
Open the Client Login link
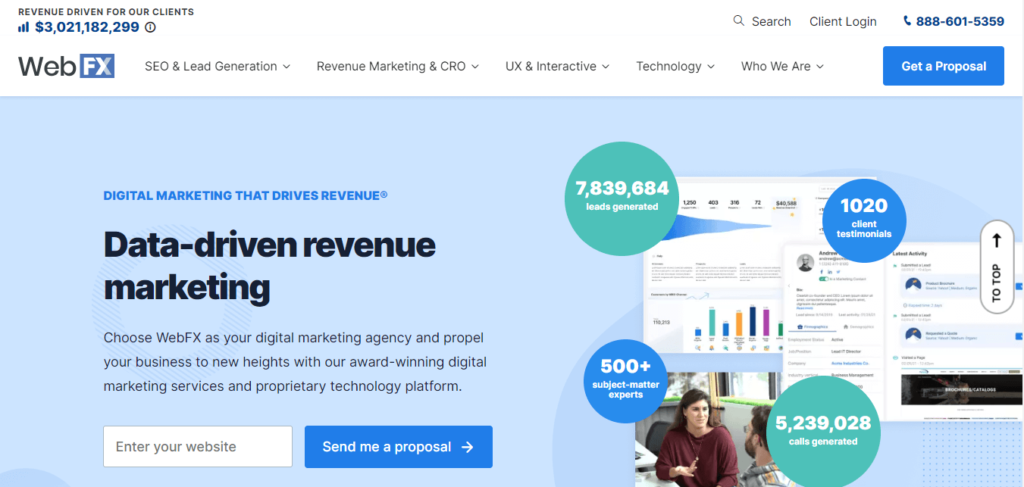tap(843, 22)
